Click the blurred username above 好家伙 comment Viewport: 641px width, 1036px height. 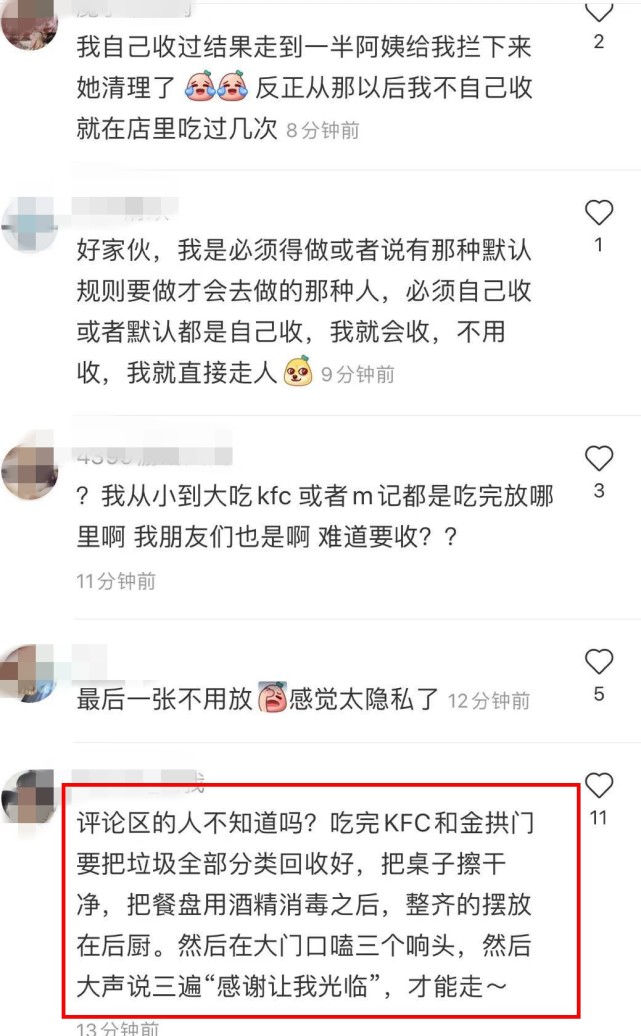124,207
